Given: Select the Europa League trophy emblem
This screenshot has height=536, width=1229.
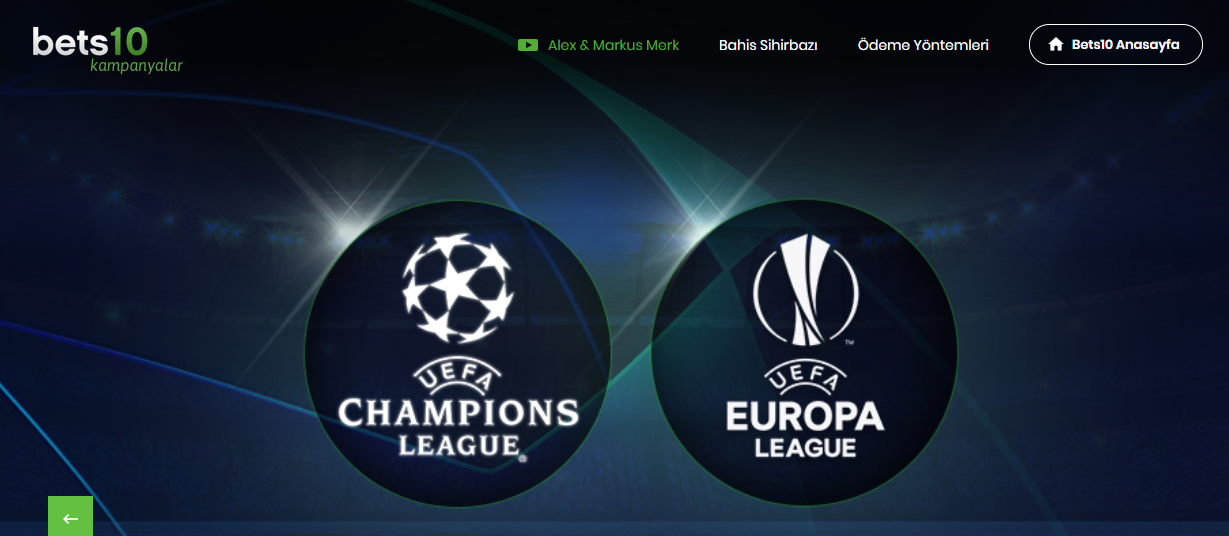Looking at the screenshot, I should [804, 290].
